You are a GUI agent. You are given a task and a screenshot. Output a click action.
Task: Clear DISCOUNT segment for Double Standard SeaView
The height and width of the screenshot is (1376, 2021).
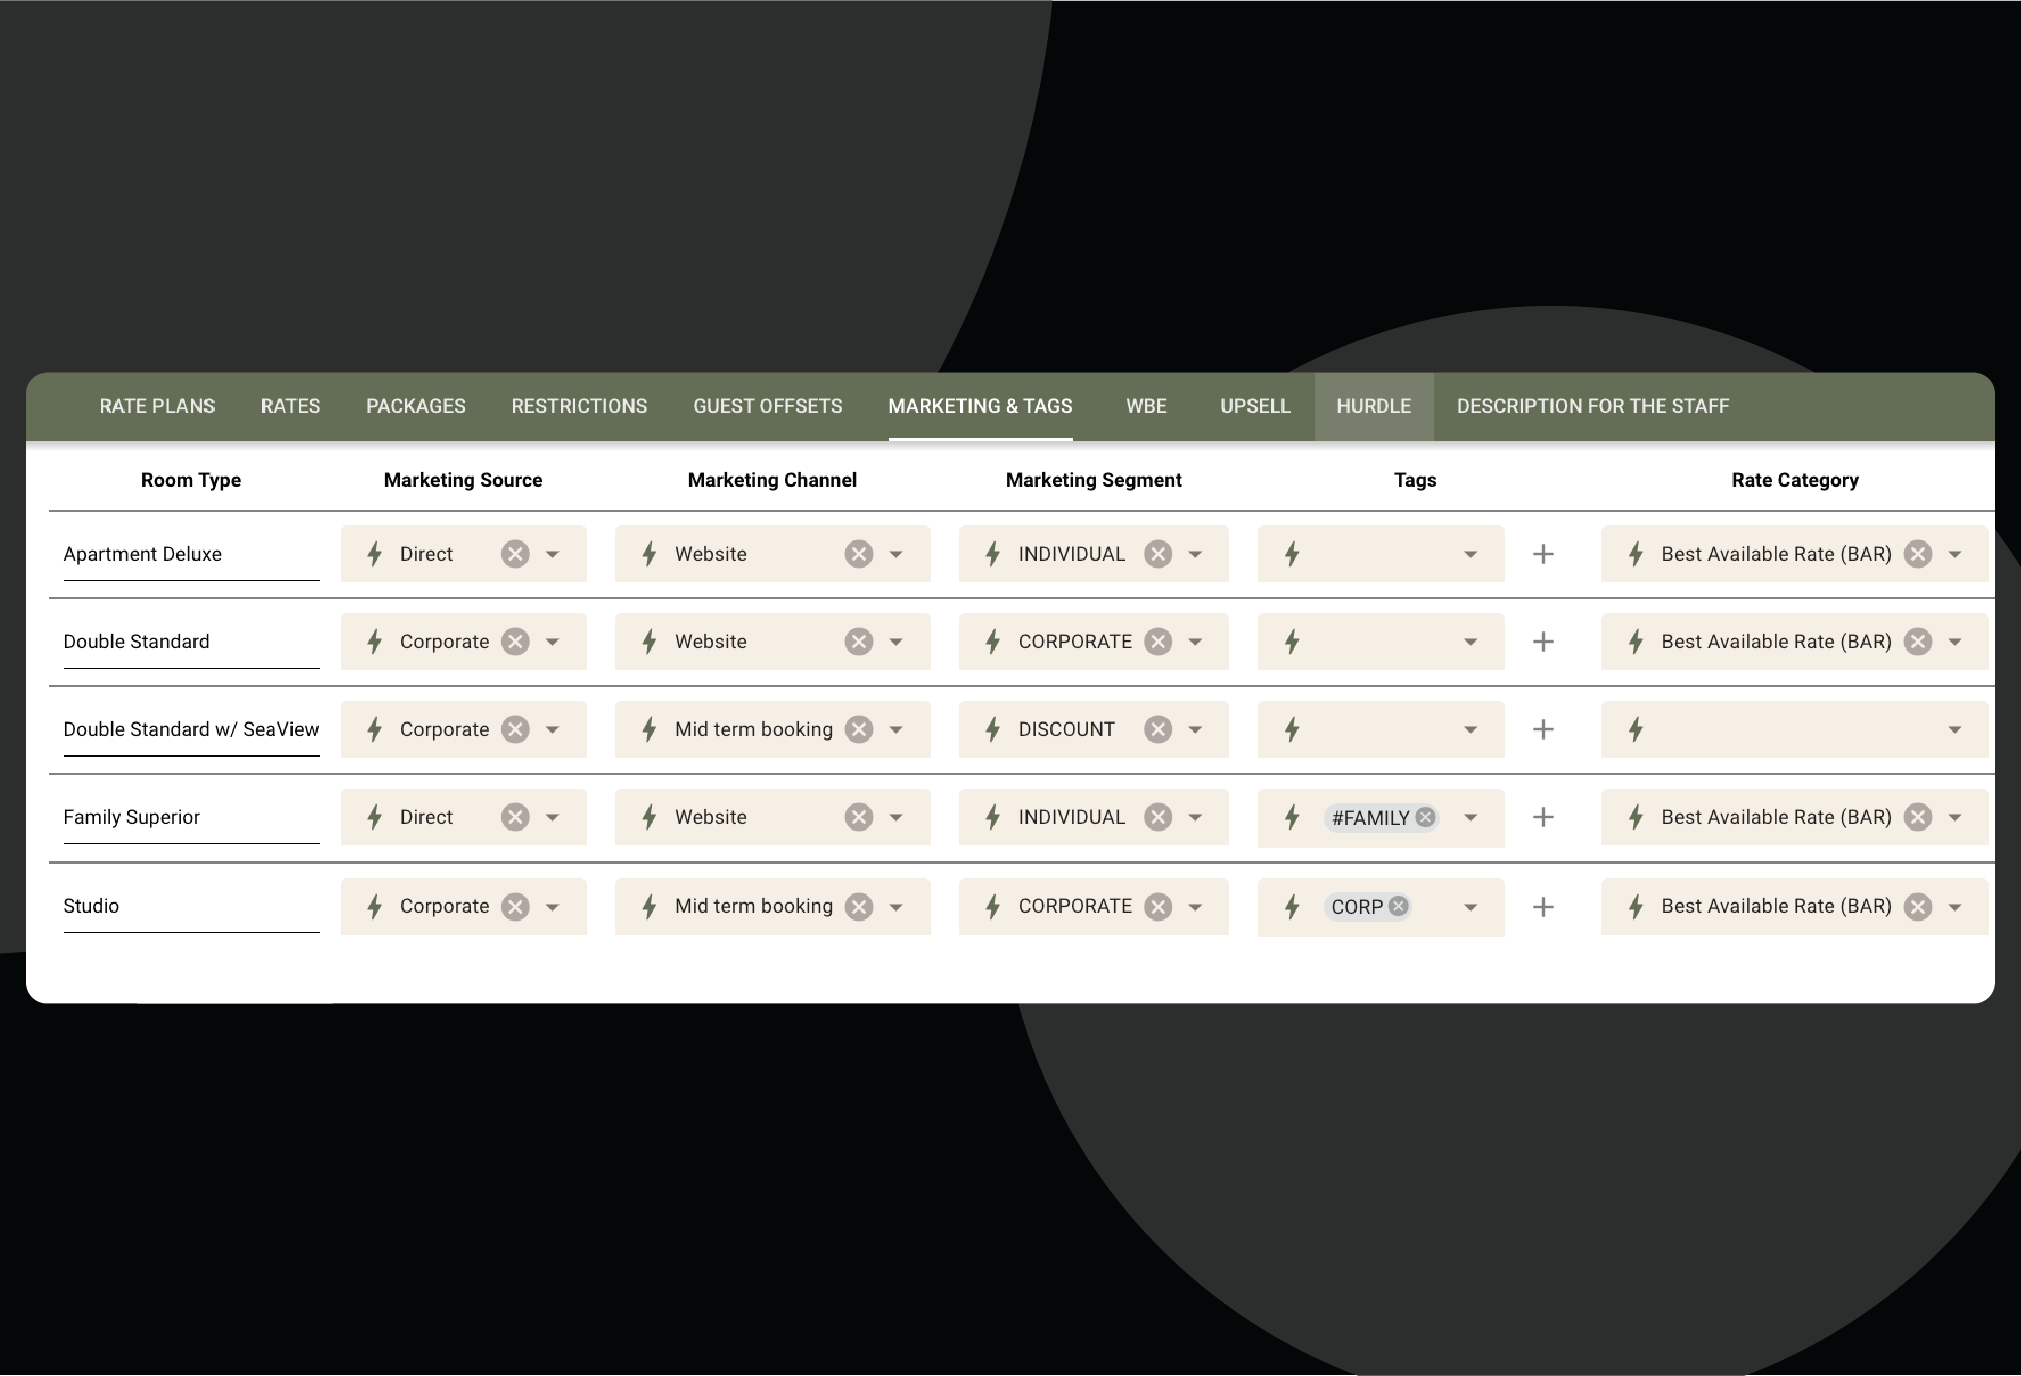(x=1158, y=730)
